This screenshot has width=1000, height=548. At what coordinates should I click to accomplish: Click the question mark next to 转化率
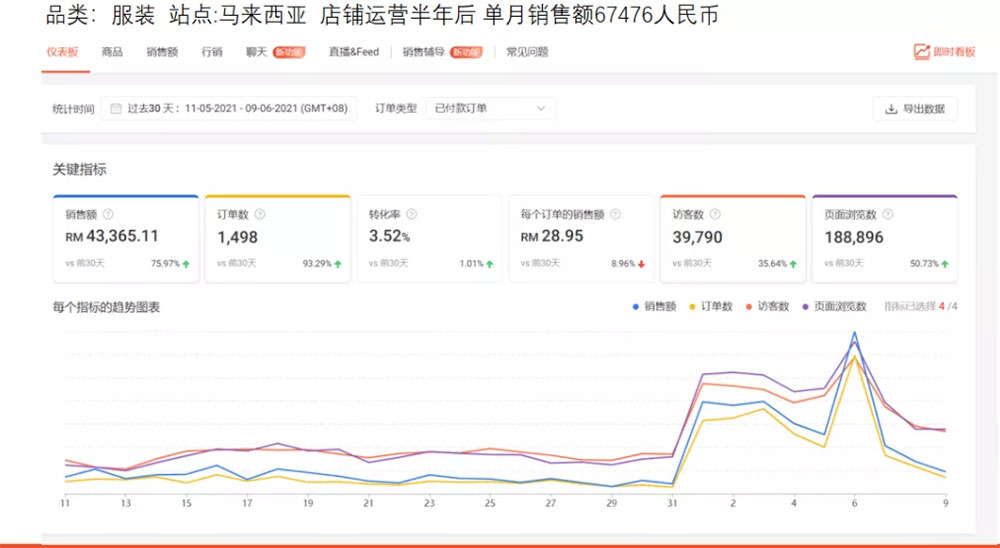coord(411,214)
